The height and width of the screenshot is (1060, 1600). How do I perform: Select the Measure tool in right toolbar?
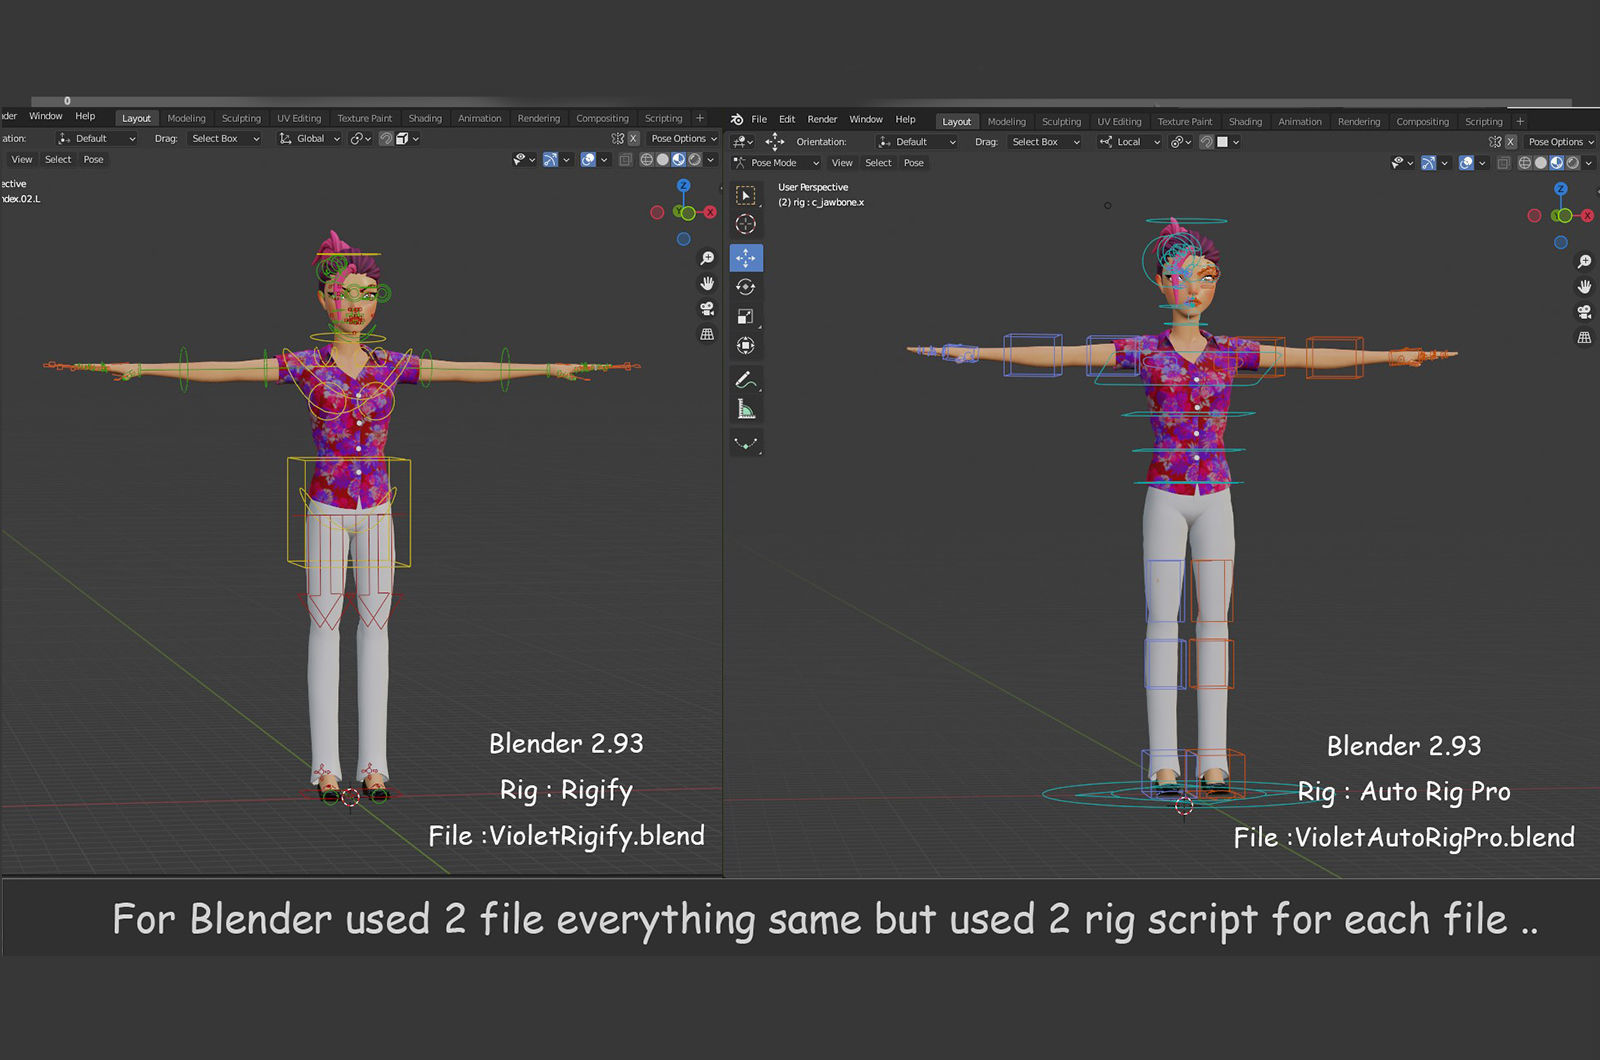coord(746,409)
